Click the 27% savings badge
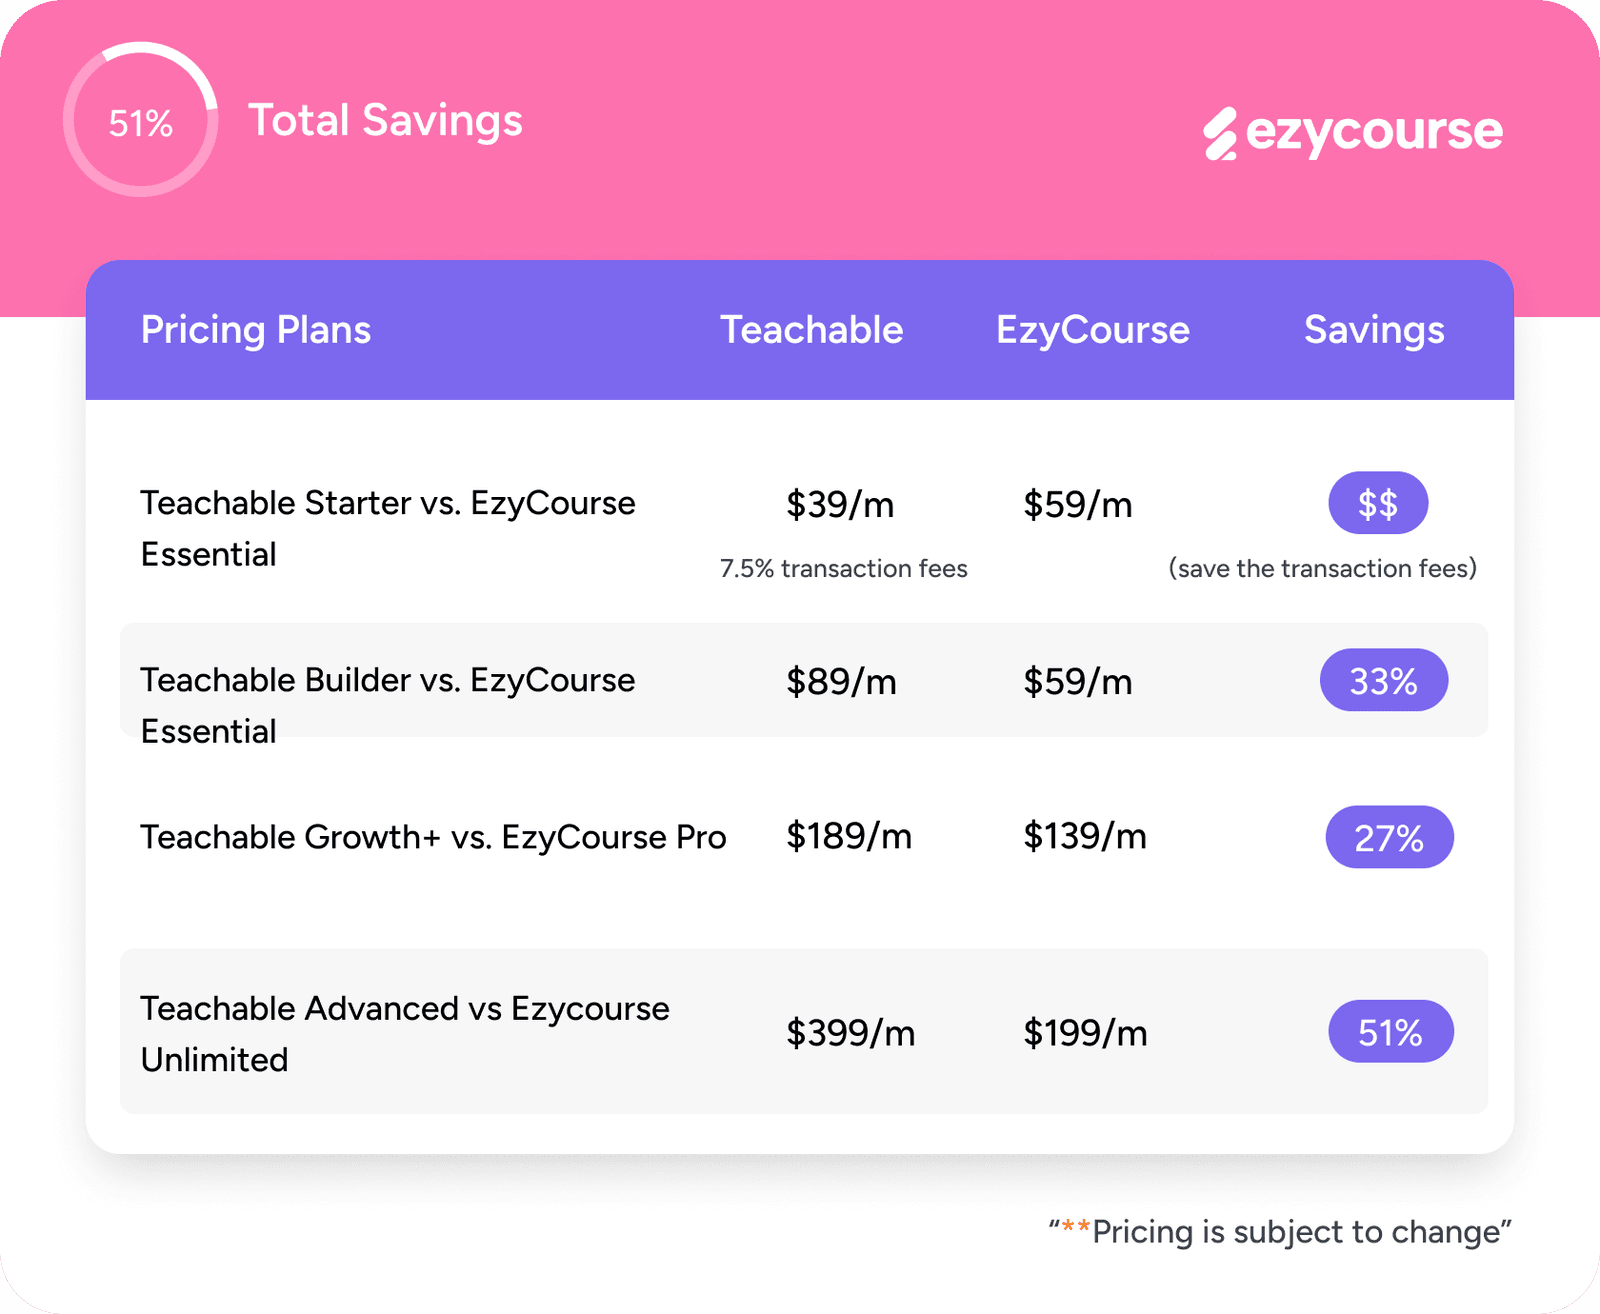Screen dimensions: 1600x1314 (1389, 837)
